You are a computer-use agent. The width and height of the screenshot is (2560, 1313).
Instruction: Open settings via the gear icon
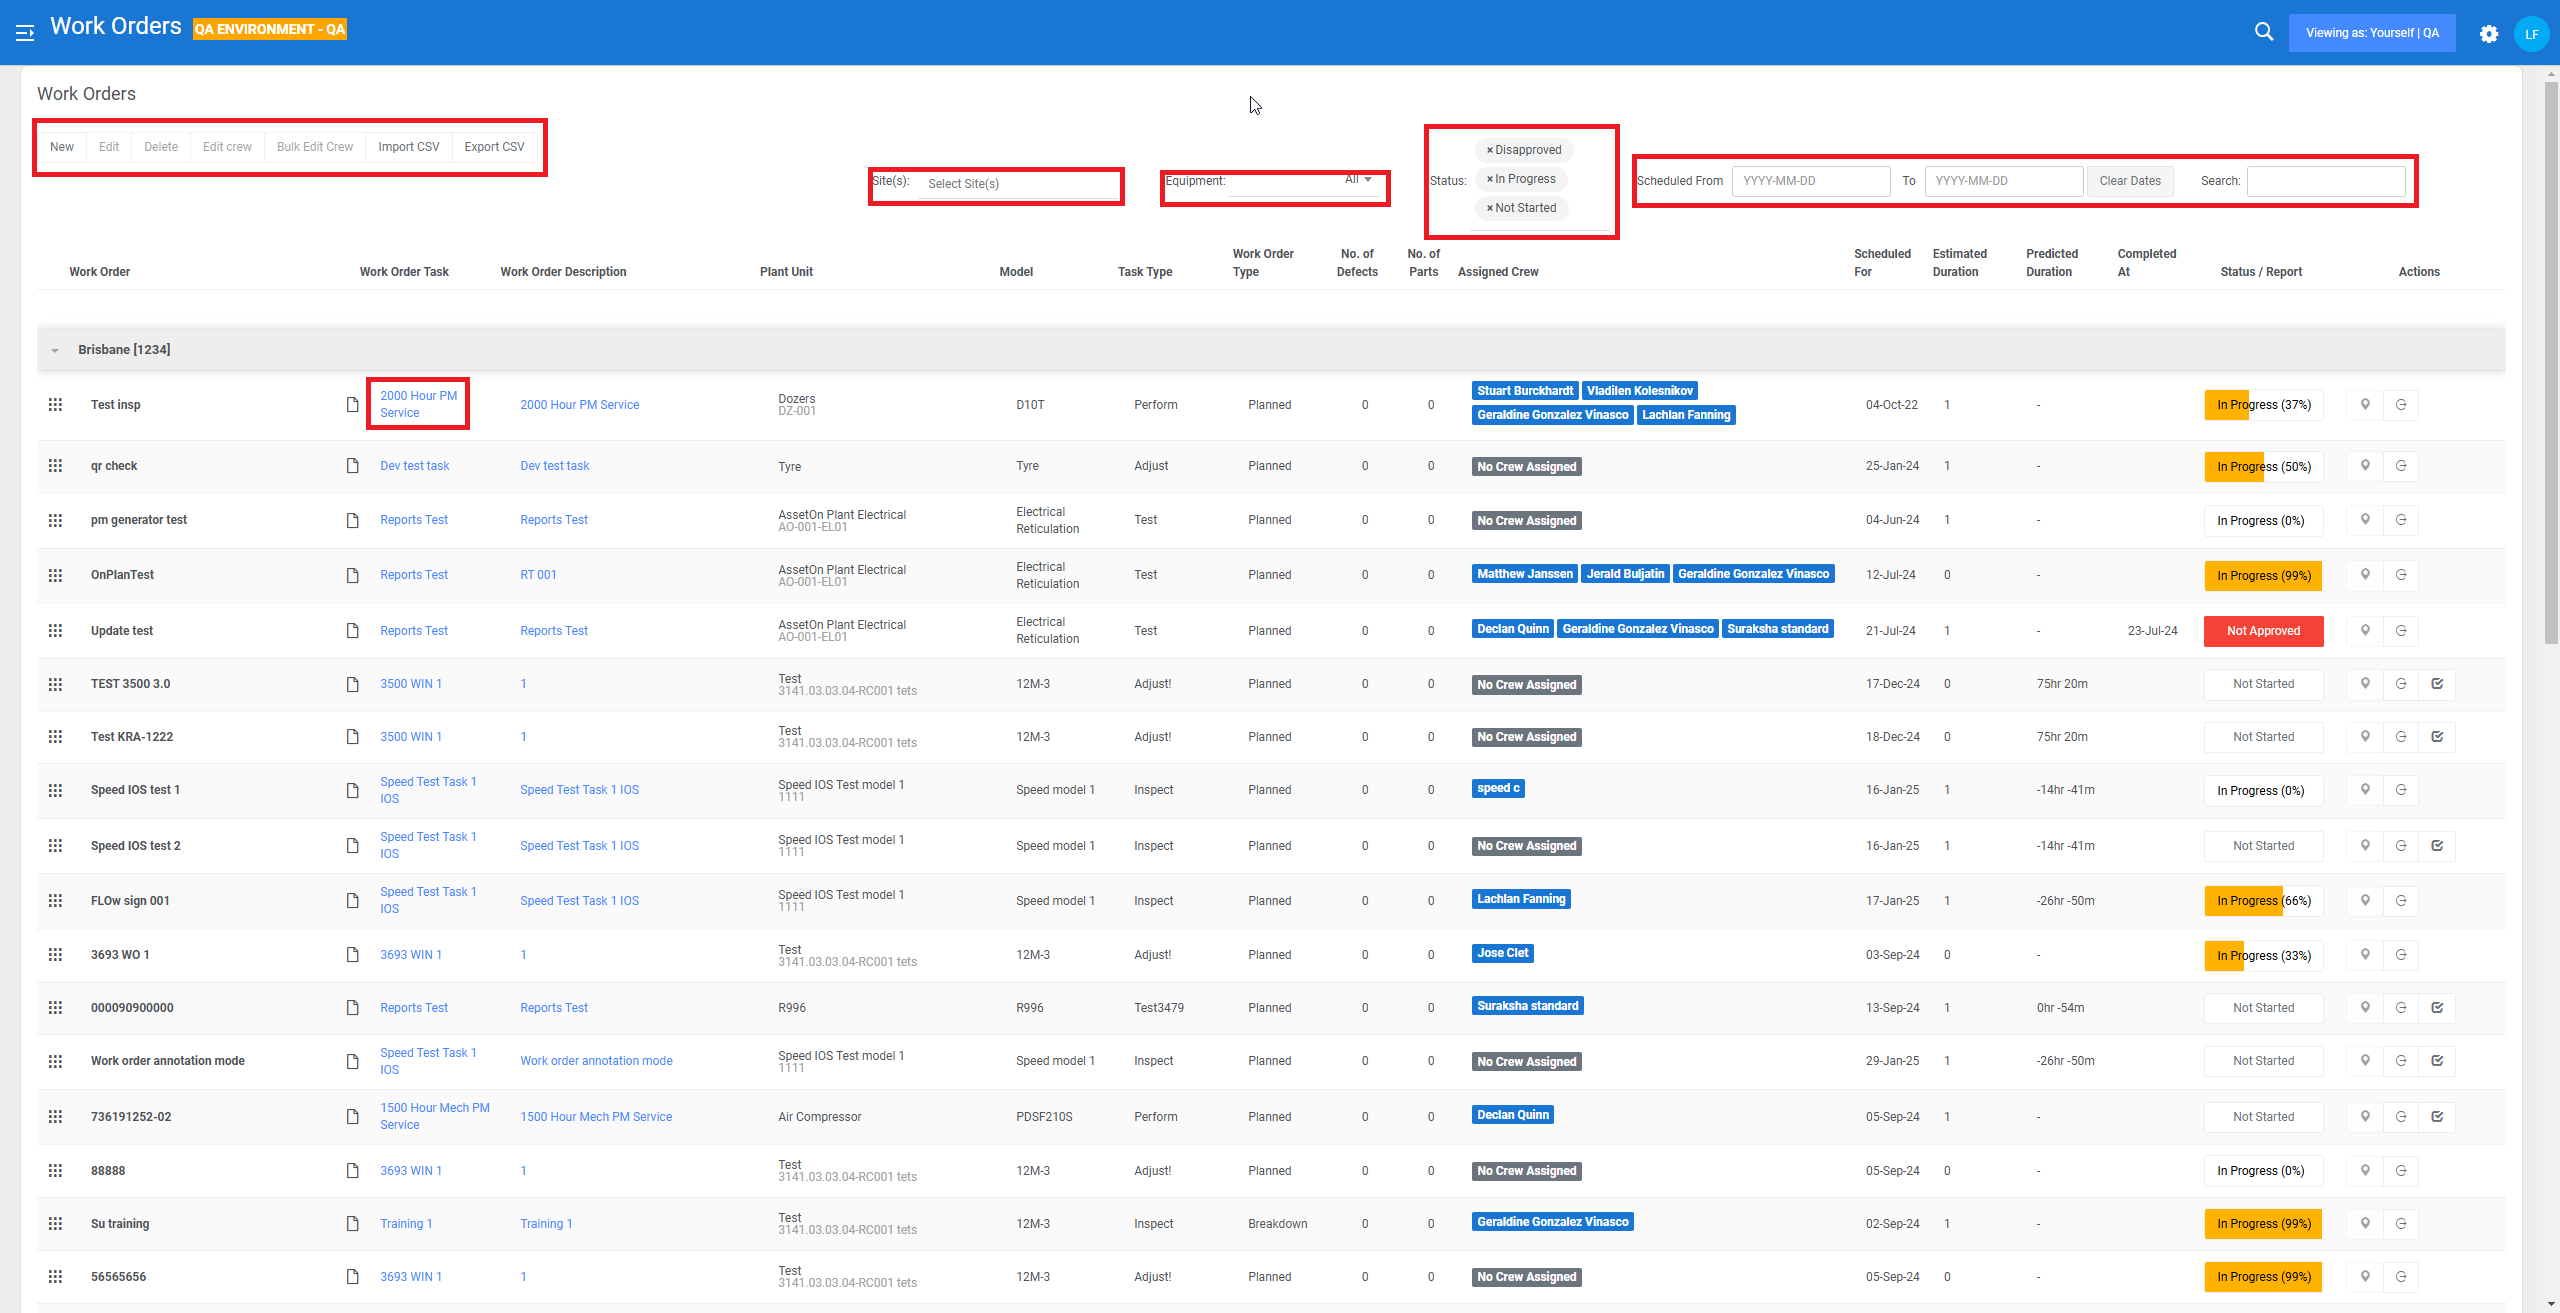[x=2489, y=34]
